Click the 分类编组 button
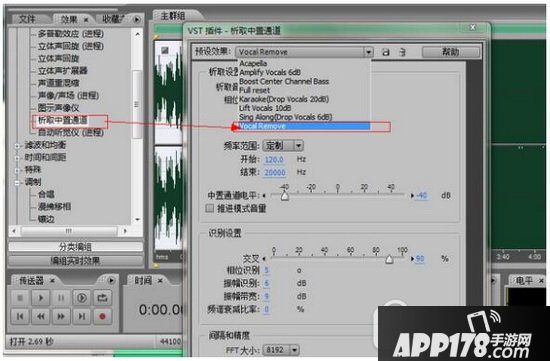 (x=75, y=247)
